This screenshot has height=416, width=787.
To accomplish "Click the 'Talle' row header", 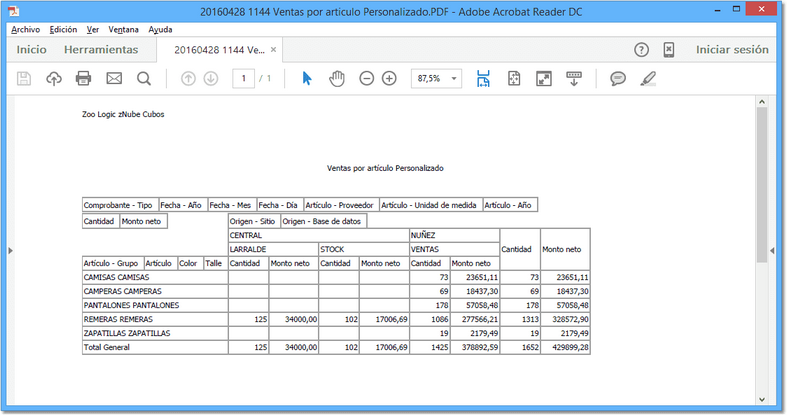I will pyautogui.click(x=216, y=263).
